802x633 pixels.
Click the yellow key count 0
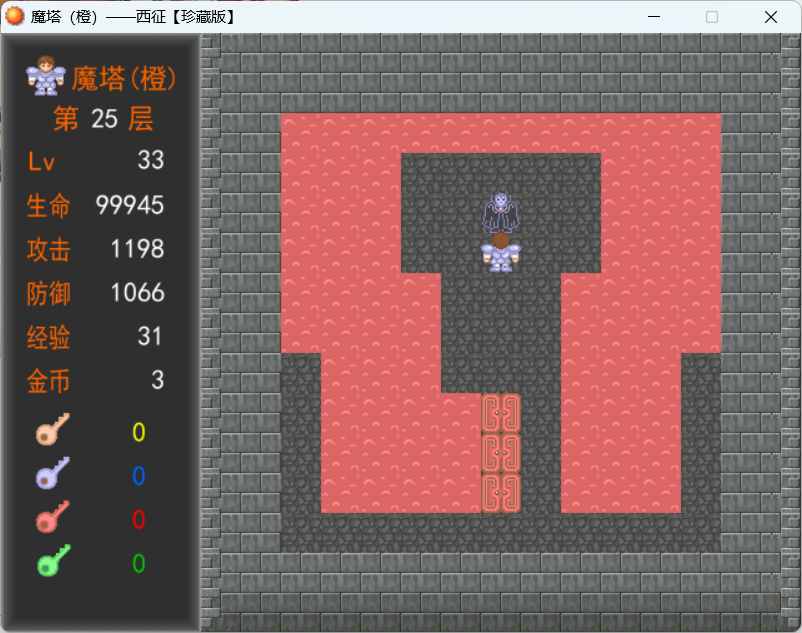[139, 433]
